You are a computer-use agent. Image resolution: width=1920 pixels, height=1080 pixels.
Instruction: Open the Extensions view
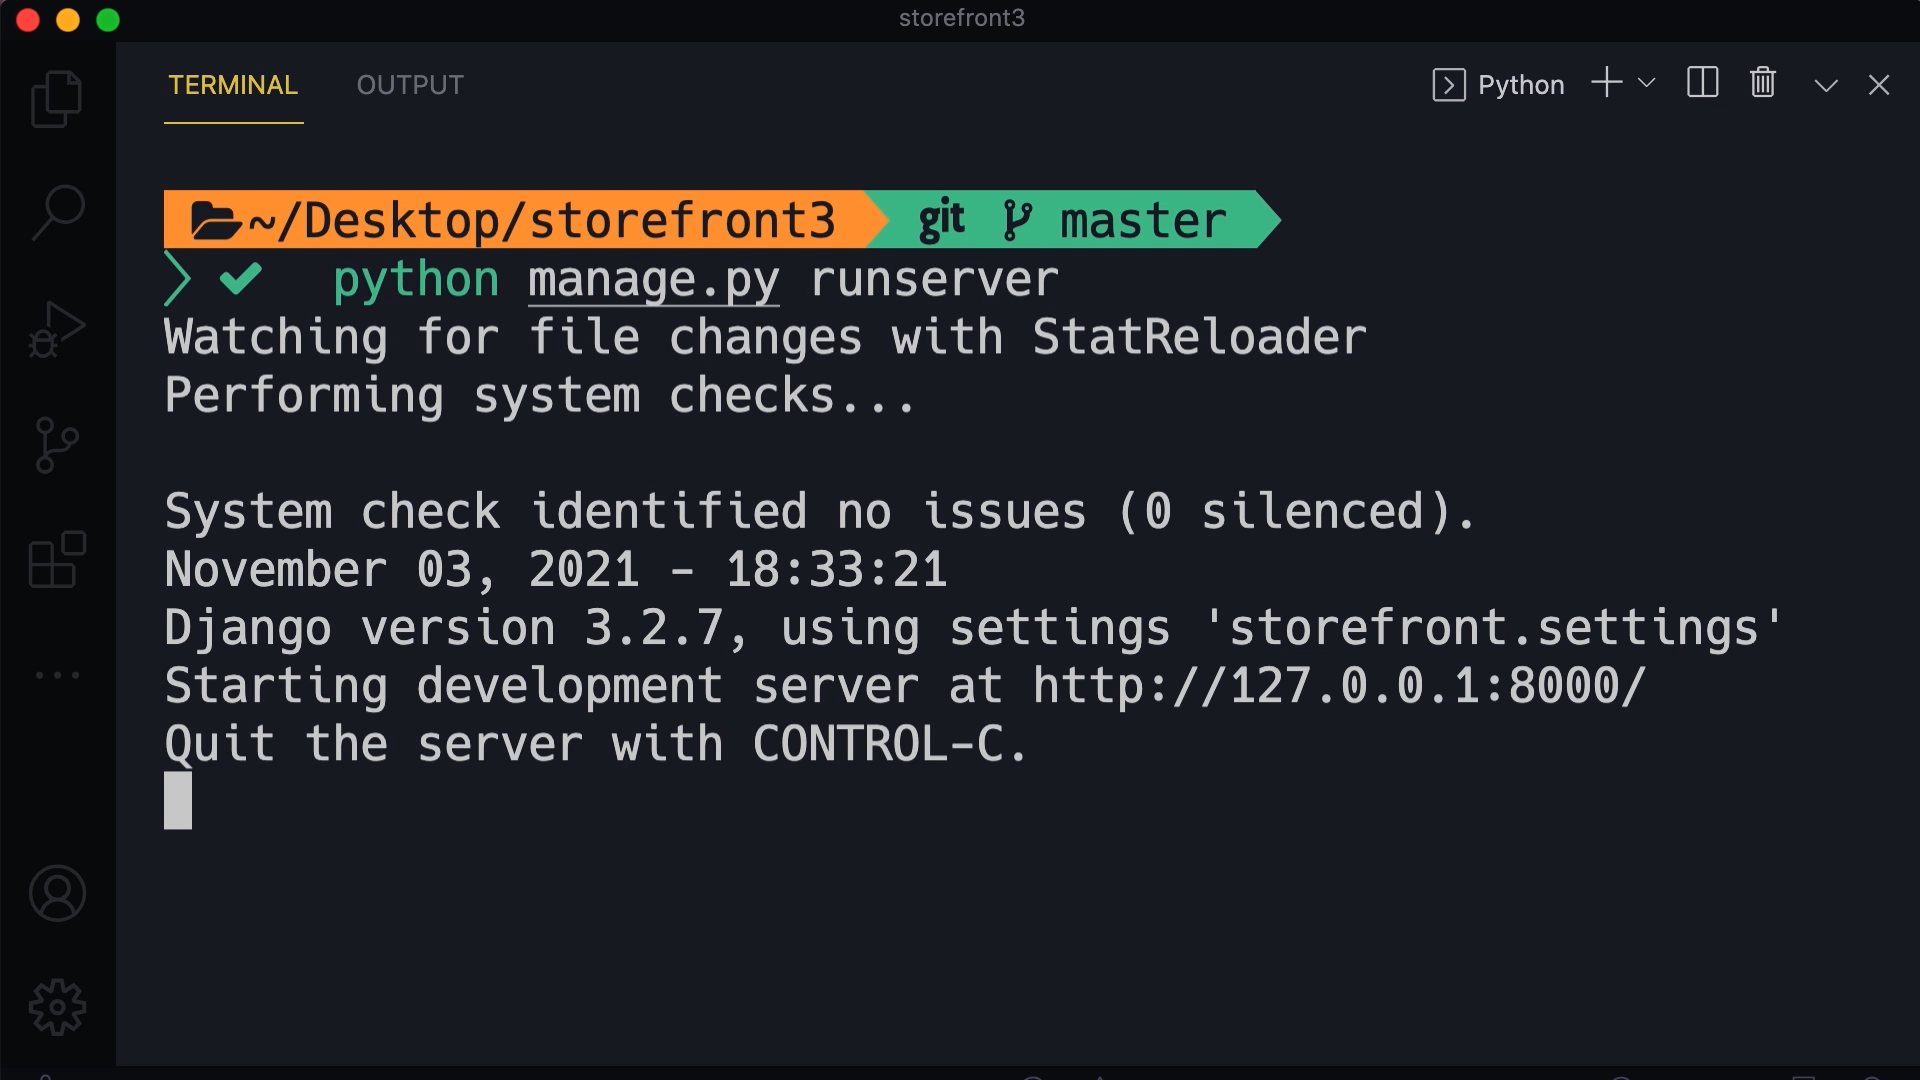pos(57,560)
